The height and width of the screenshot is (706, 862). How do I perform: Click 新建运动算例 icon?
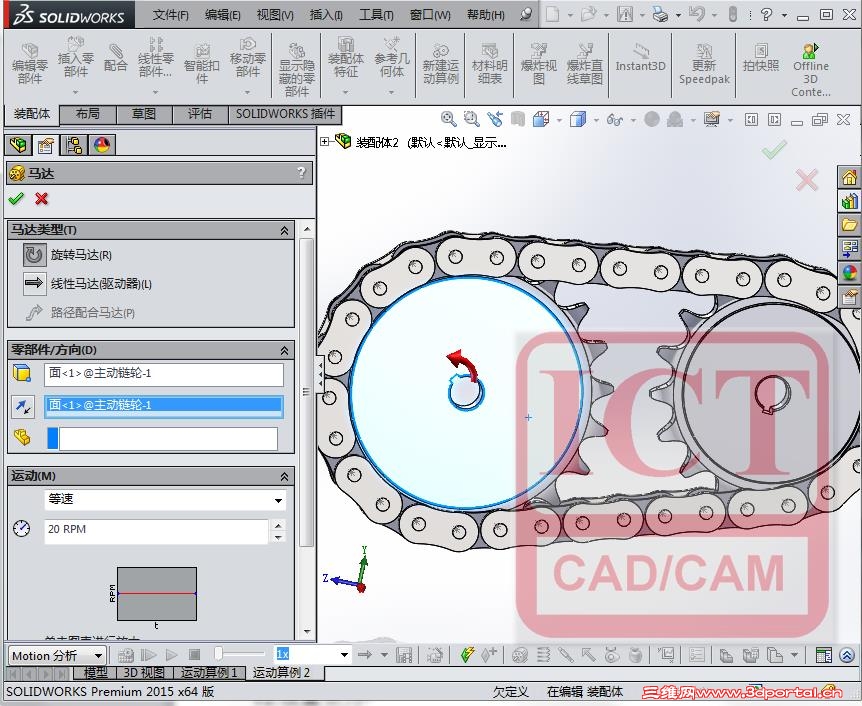[x=441, y=64]
